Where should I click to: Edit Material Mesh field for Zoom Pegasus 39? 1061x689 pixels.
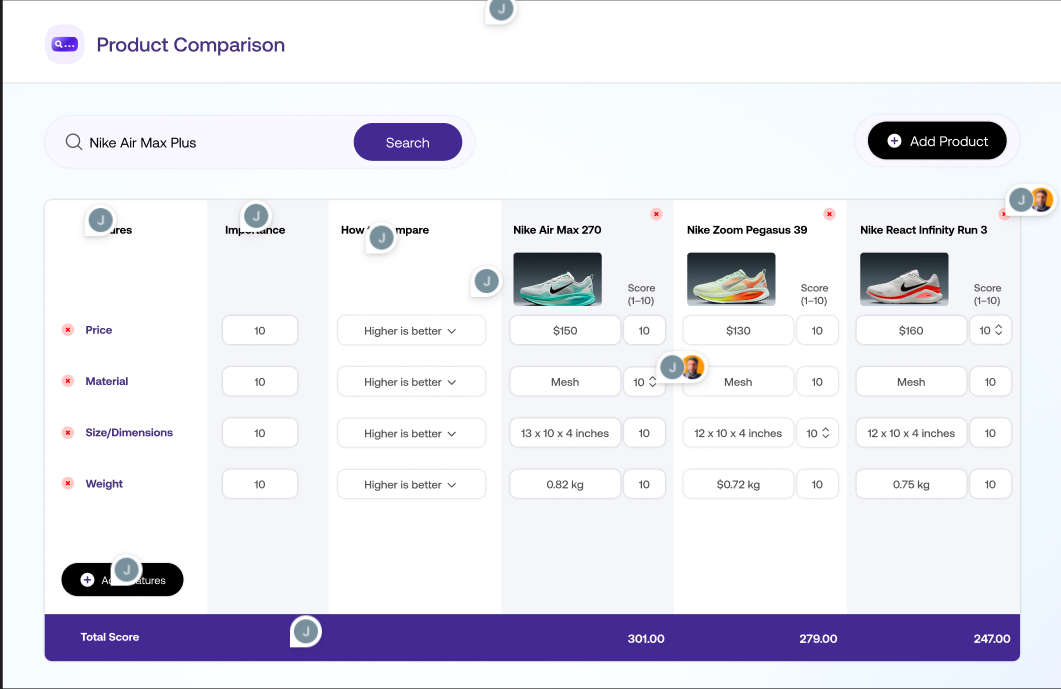point(738,382)
